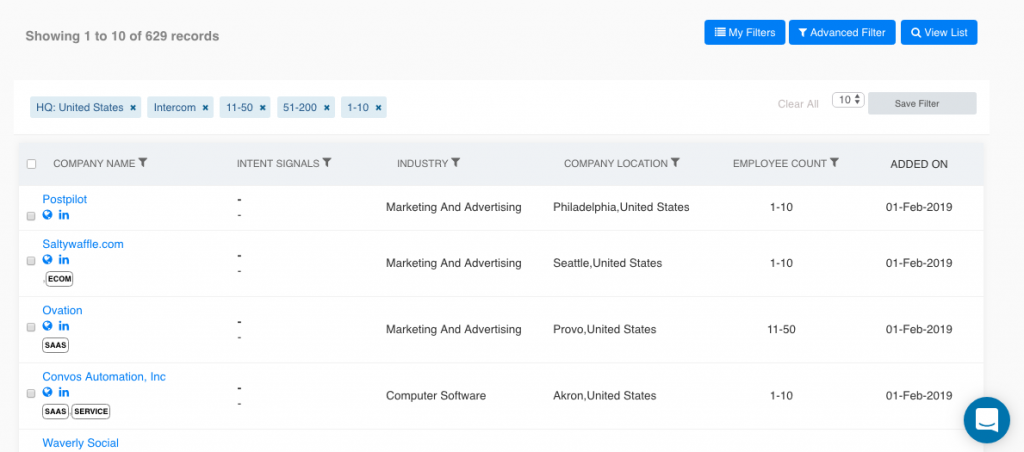1024x452 pixels.
Task: Check the Ovation row checkbox
Action: (x=31, y=327)
